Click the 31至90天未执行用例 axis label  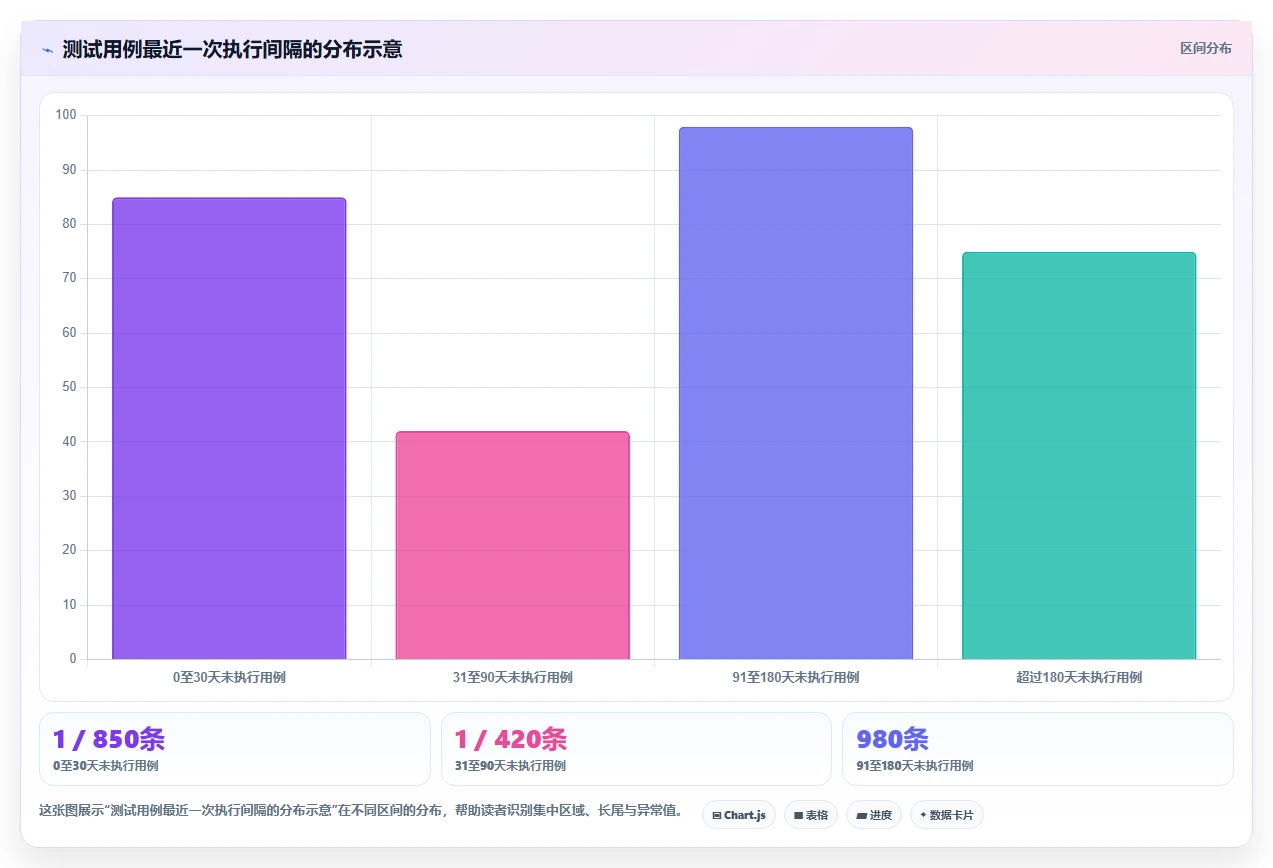point(512,677)
